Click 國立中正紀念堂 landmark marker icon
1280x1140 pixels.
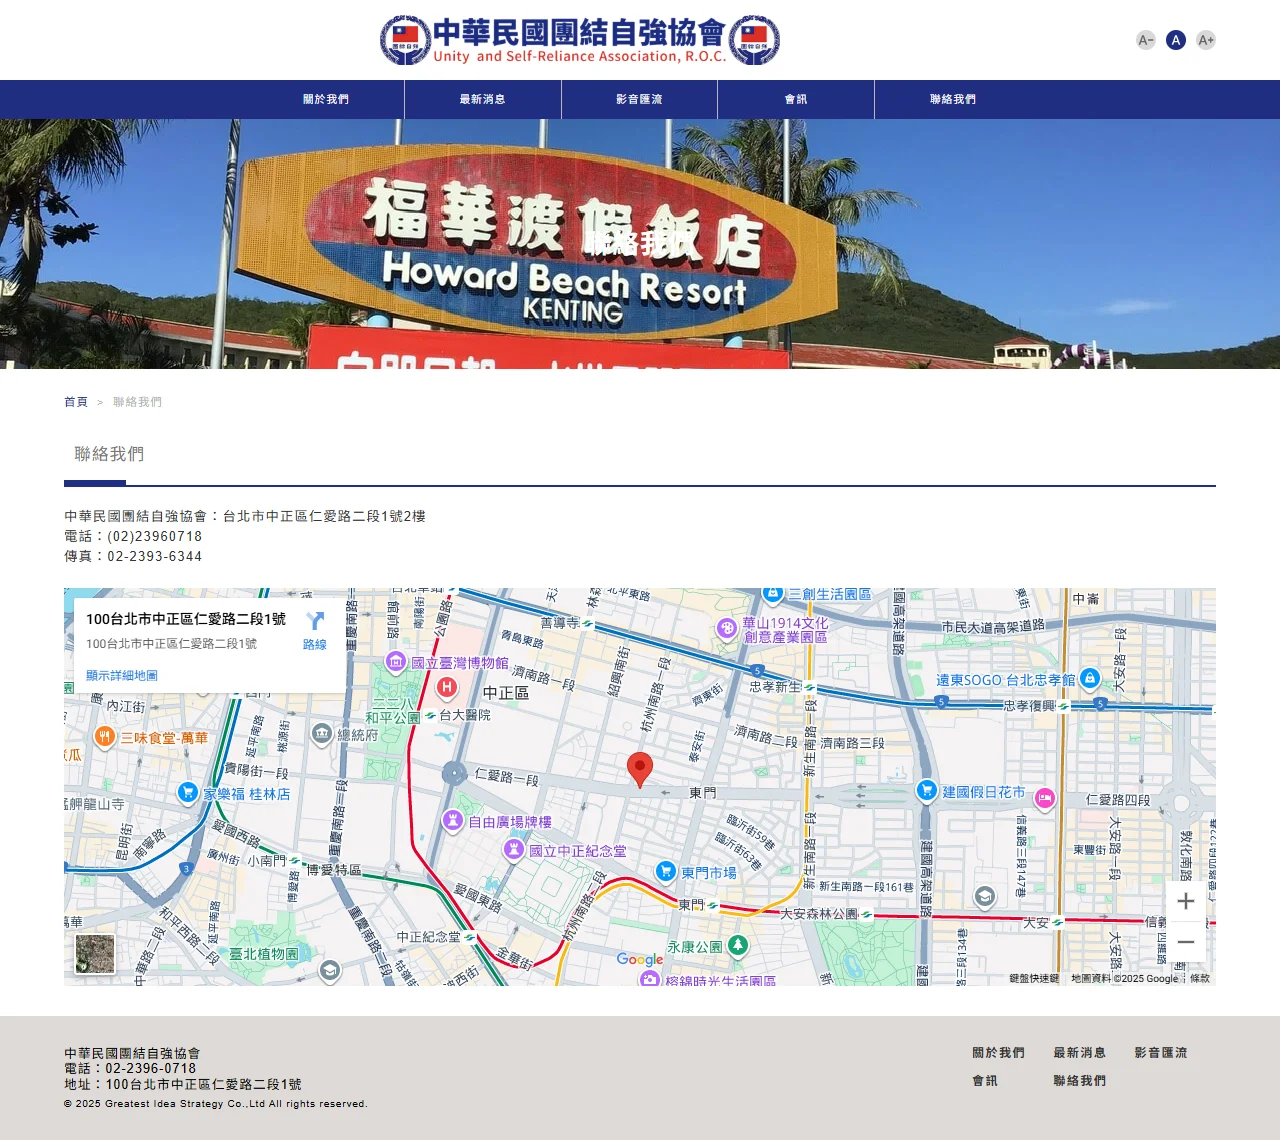(x=514, y=849)
